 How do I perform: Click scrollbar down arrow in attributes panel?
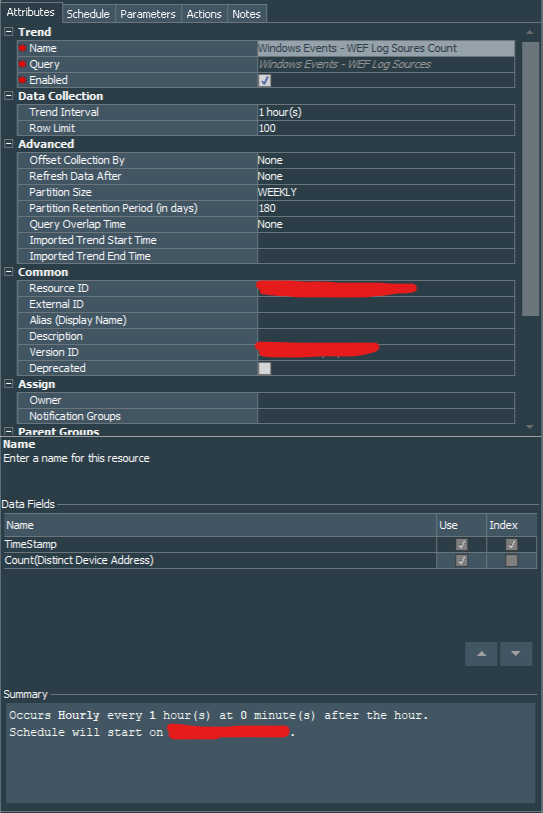point(530,427)
